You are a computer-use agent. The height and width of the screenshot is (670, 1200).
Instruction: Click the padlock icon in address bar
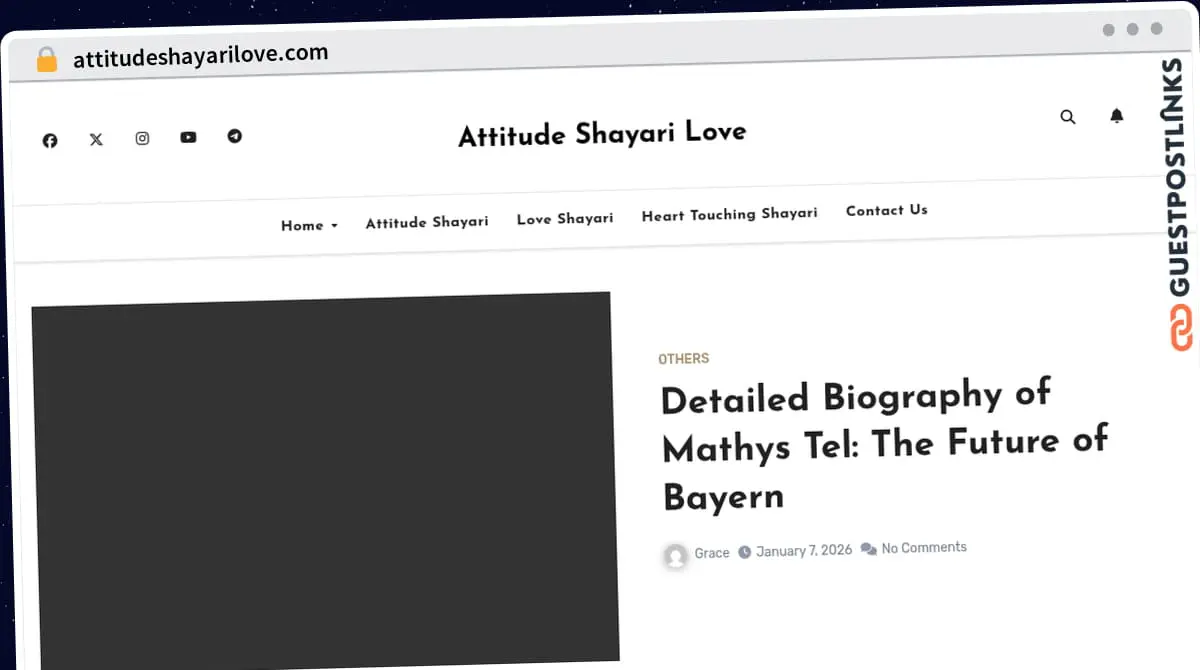point(47,60)
